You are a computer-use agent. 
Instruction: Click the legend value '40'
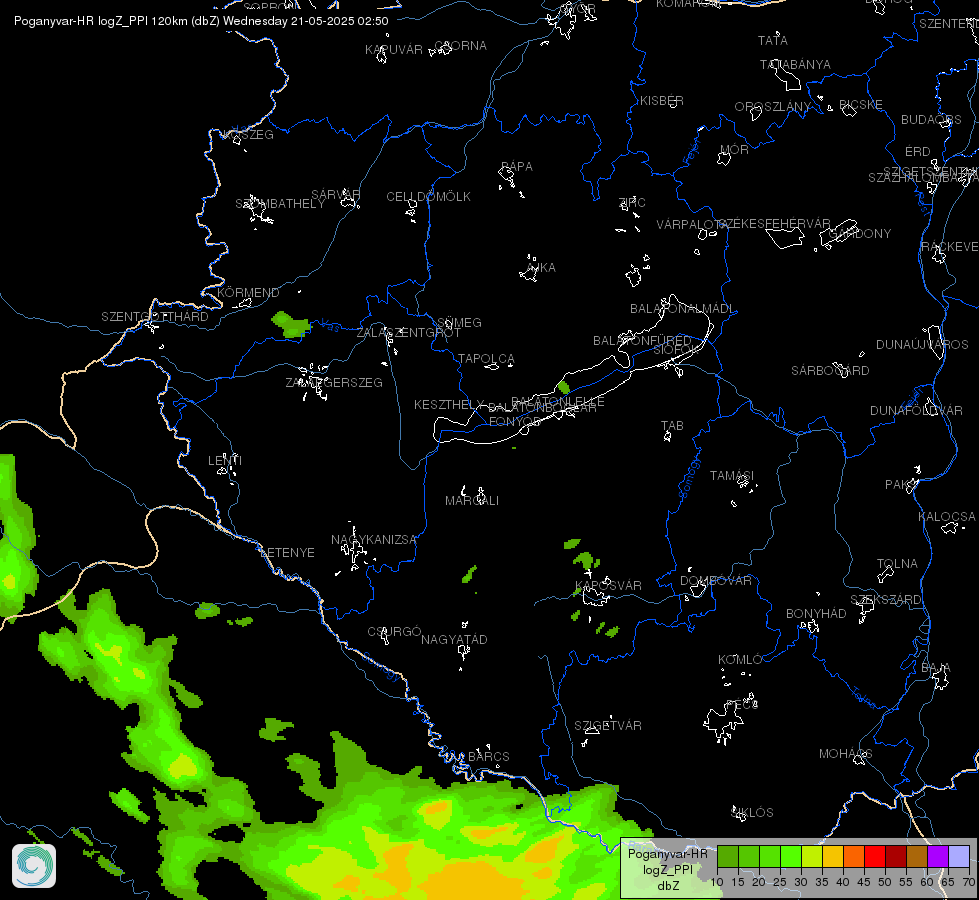click(x=842, y=882)
